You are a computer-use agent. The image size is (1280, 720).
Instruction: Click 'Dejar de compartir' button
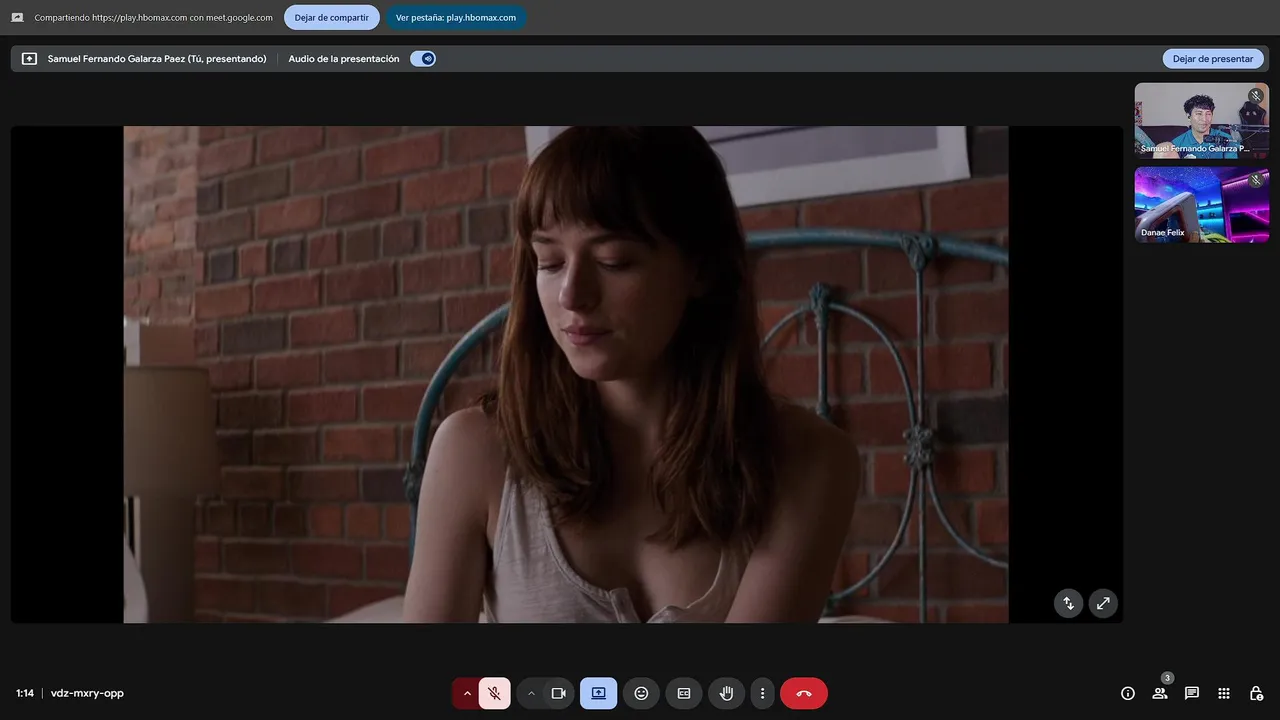pyautogui.click(x=331, y=17)
